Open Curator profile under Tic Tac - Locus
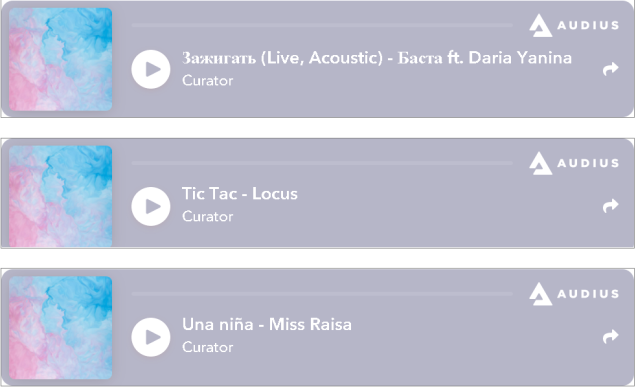Screen dimensions: 636x387 tap(208, 217)
